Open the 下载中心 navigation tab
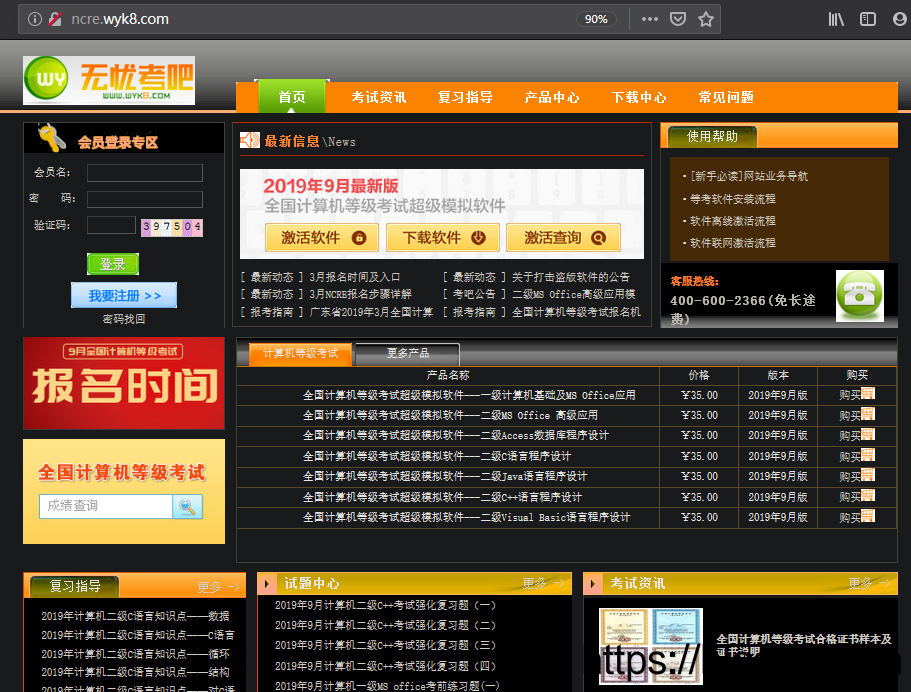911x692 pixels. tap(639, 97)
